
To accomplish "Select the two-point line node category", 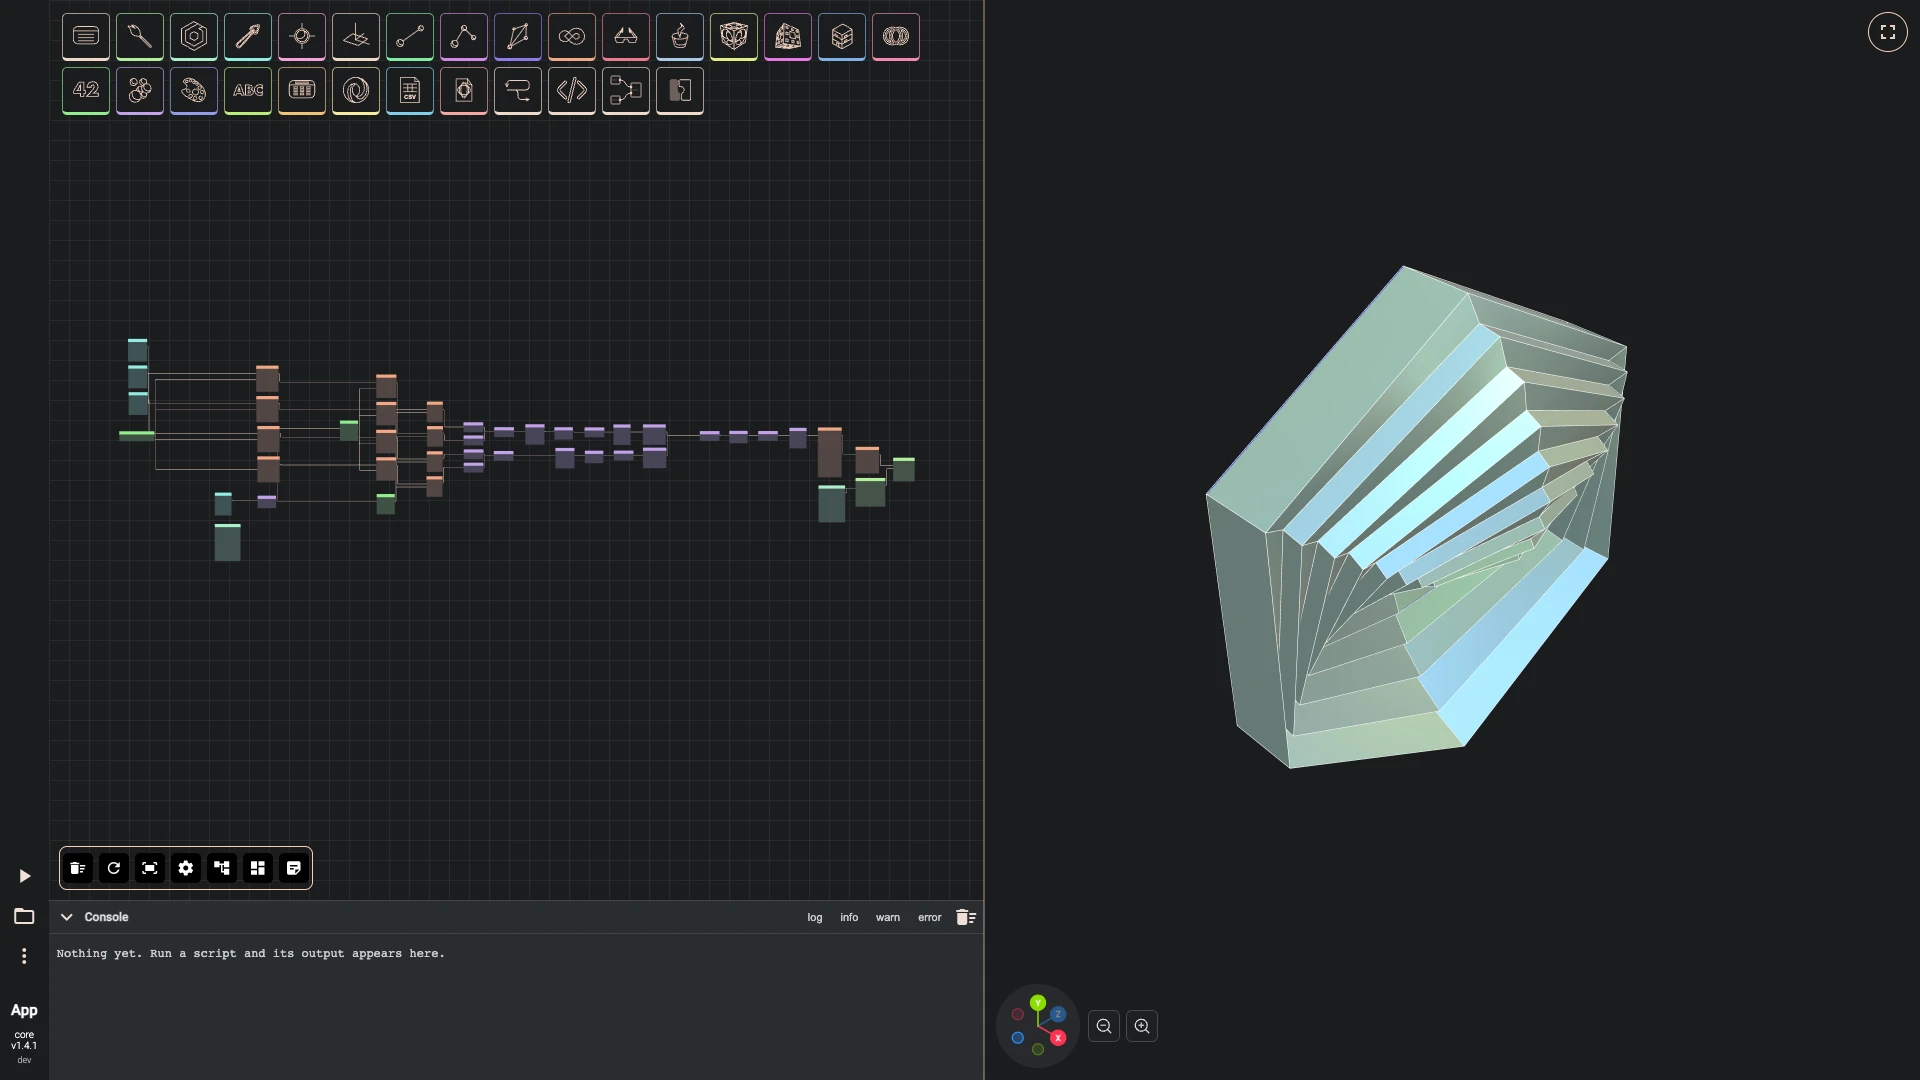I will point(410,36).
